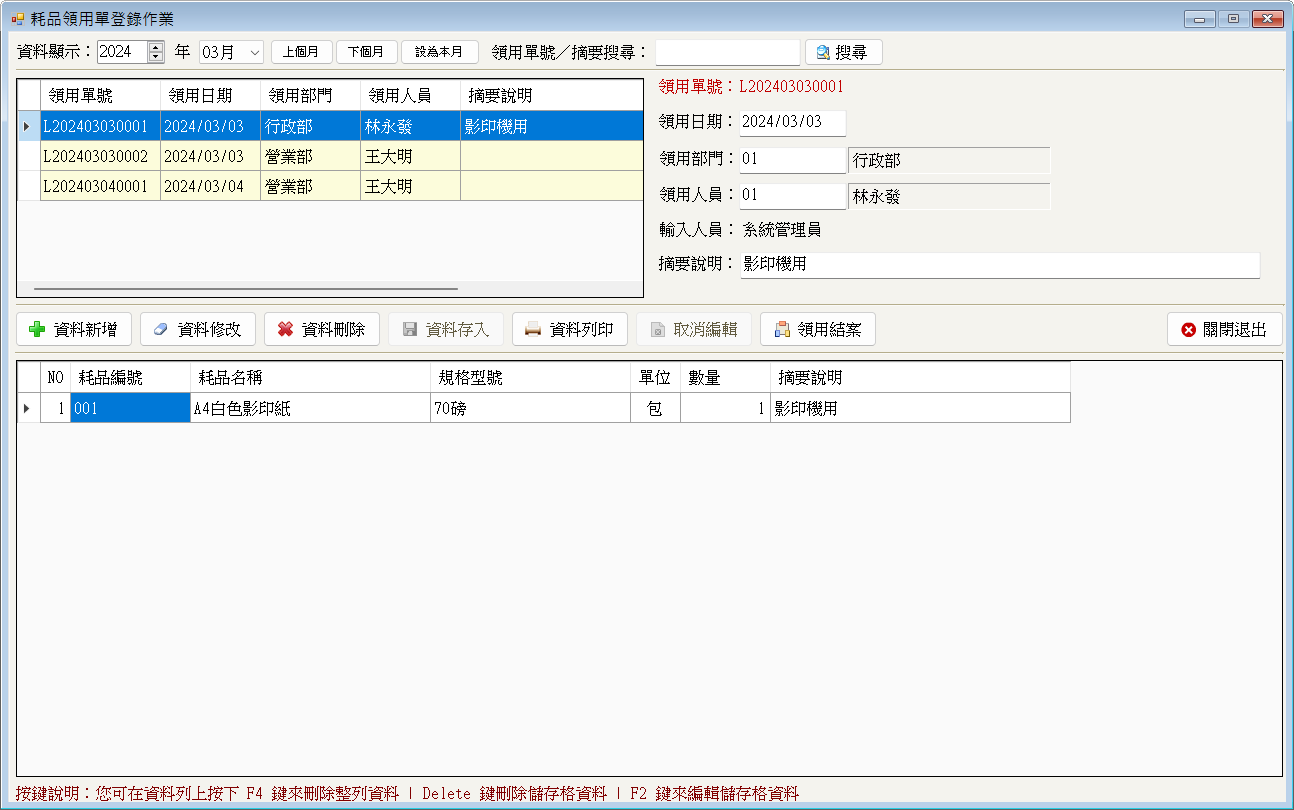Image resolution: width=1294 pixels, height=810 pixels.
Task: Decrease the year with the down arrow
Action: pos(155,57)
